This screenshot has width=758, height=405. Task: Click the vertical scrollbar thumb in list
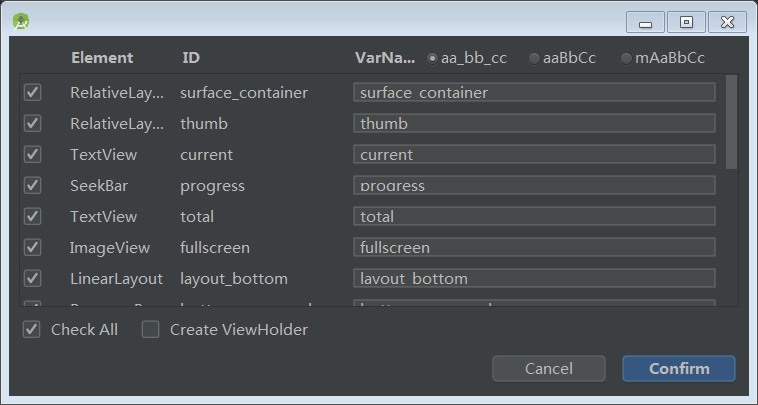(731, 122)
